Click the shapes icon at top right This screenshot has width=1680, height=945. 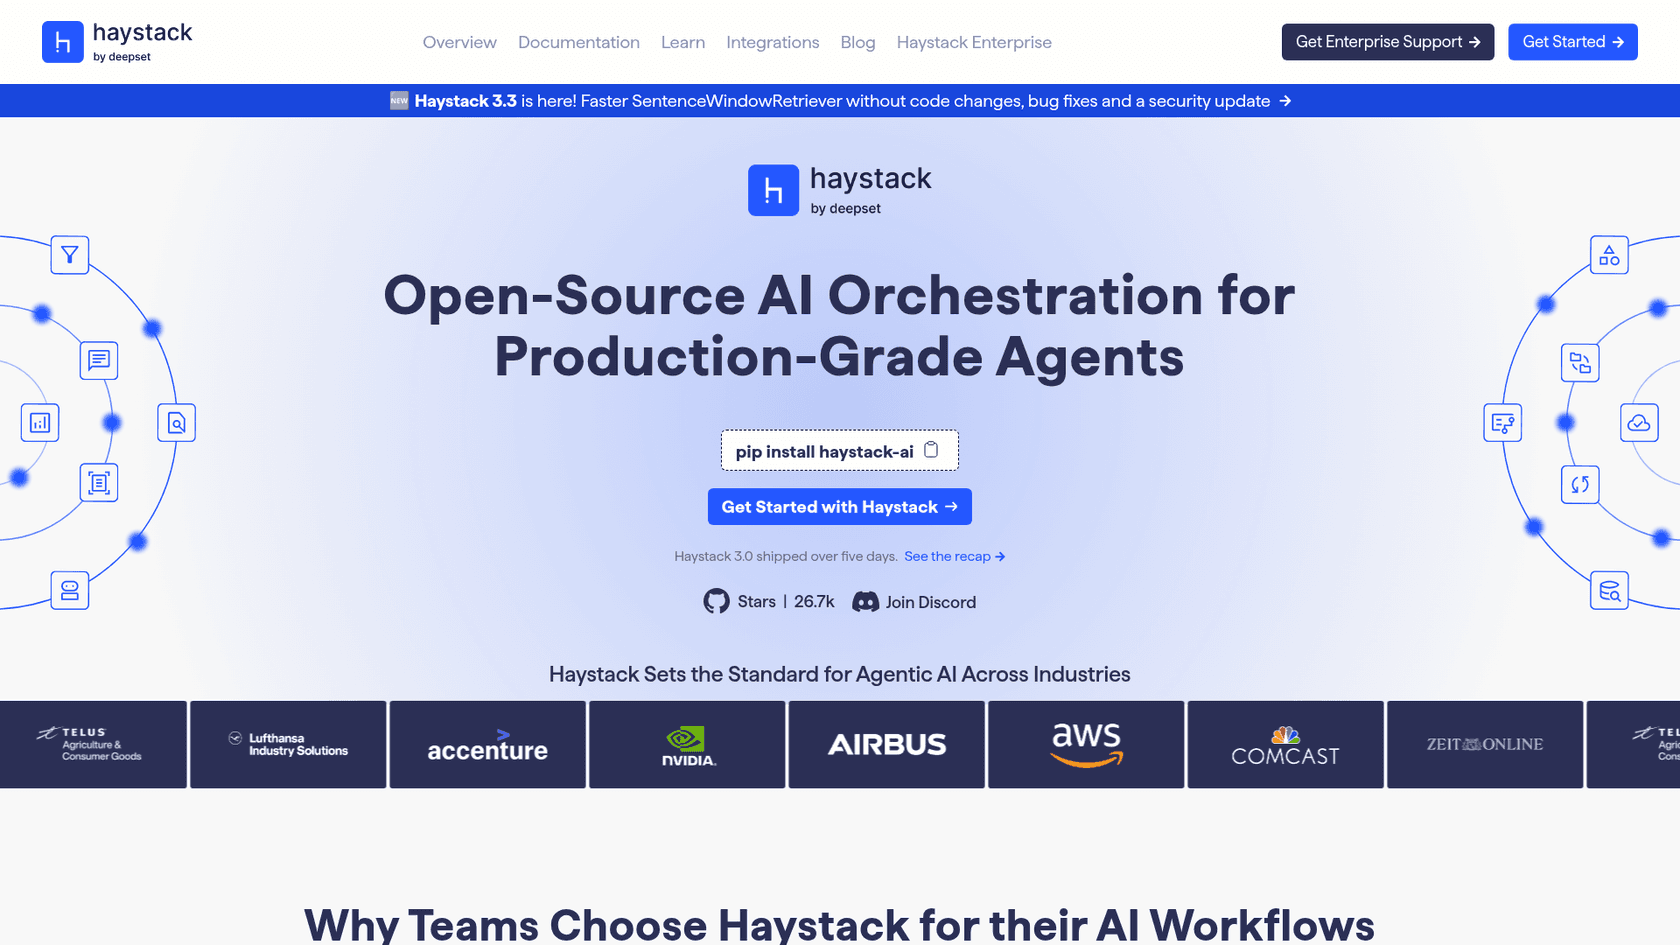pyautogui.click(x=1609, y=255)
